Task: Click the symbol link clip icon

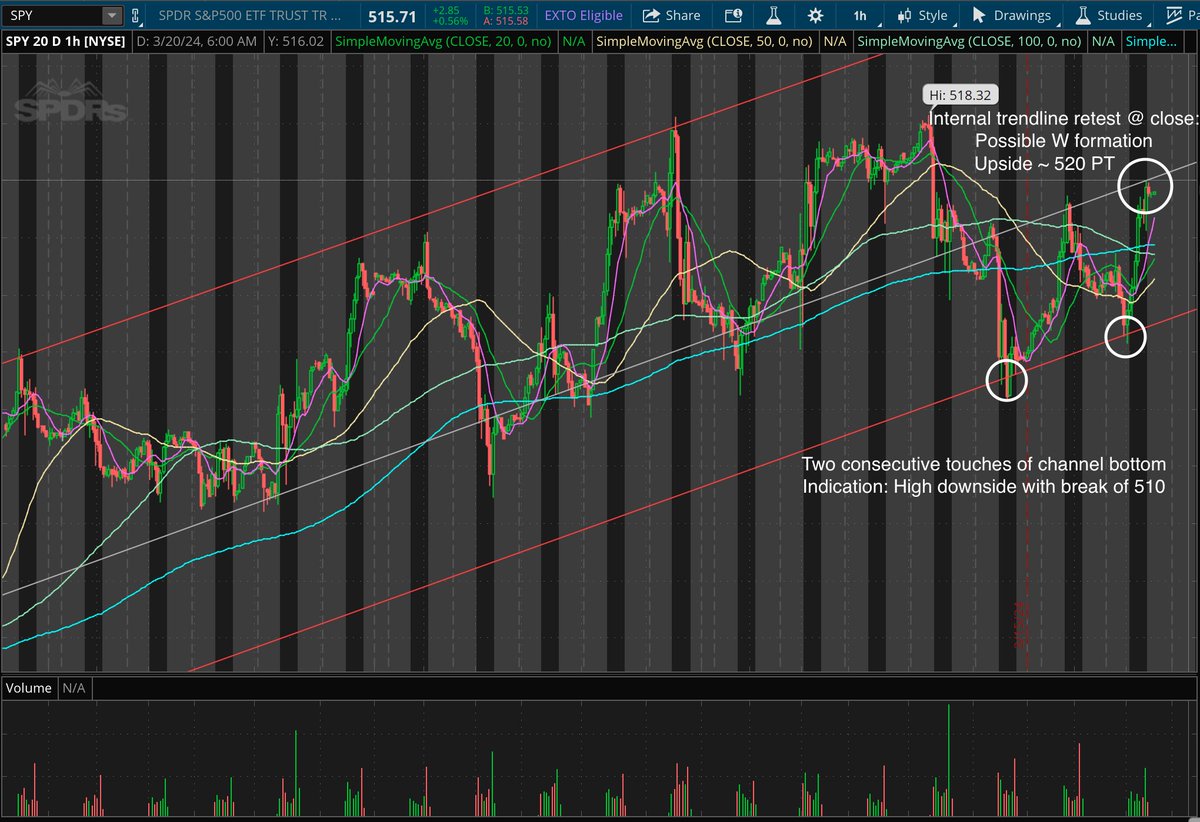Action: pos(137,15)
